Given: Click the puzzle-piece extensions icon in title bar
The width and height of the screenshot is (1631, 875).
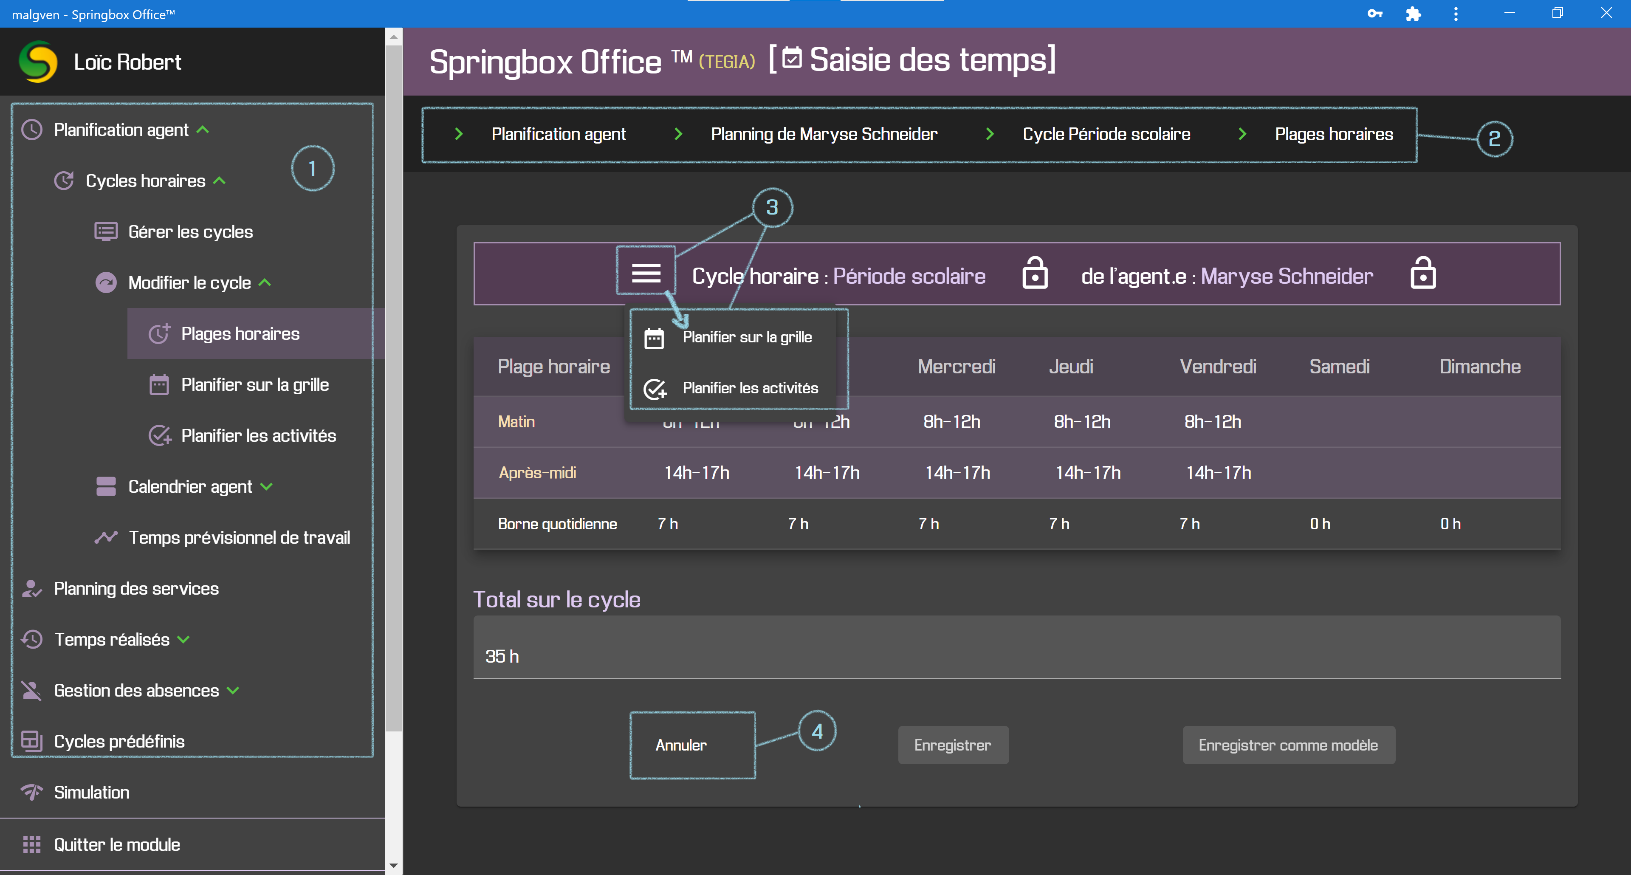Looking at the screenshot, I should [x=1413, y=14].
